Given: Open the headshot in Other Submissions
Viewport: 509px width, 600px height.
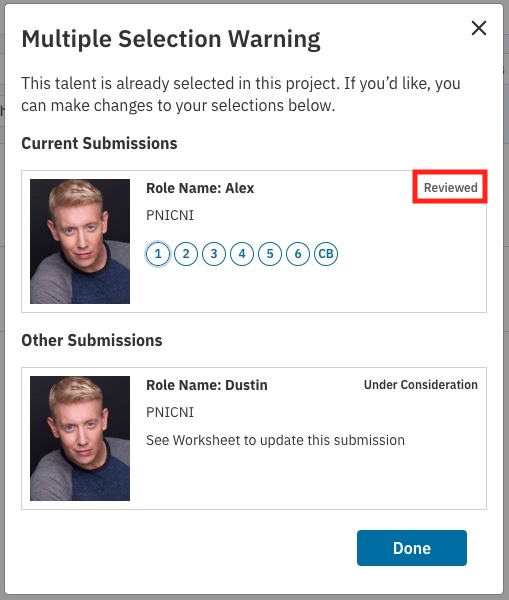Looking at the screenshot, I should (x=80, y=439).
